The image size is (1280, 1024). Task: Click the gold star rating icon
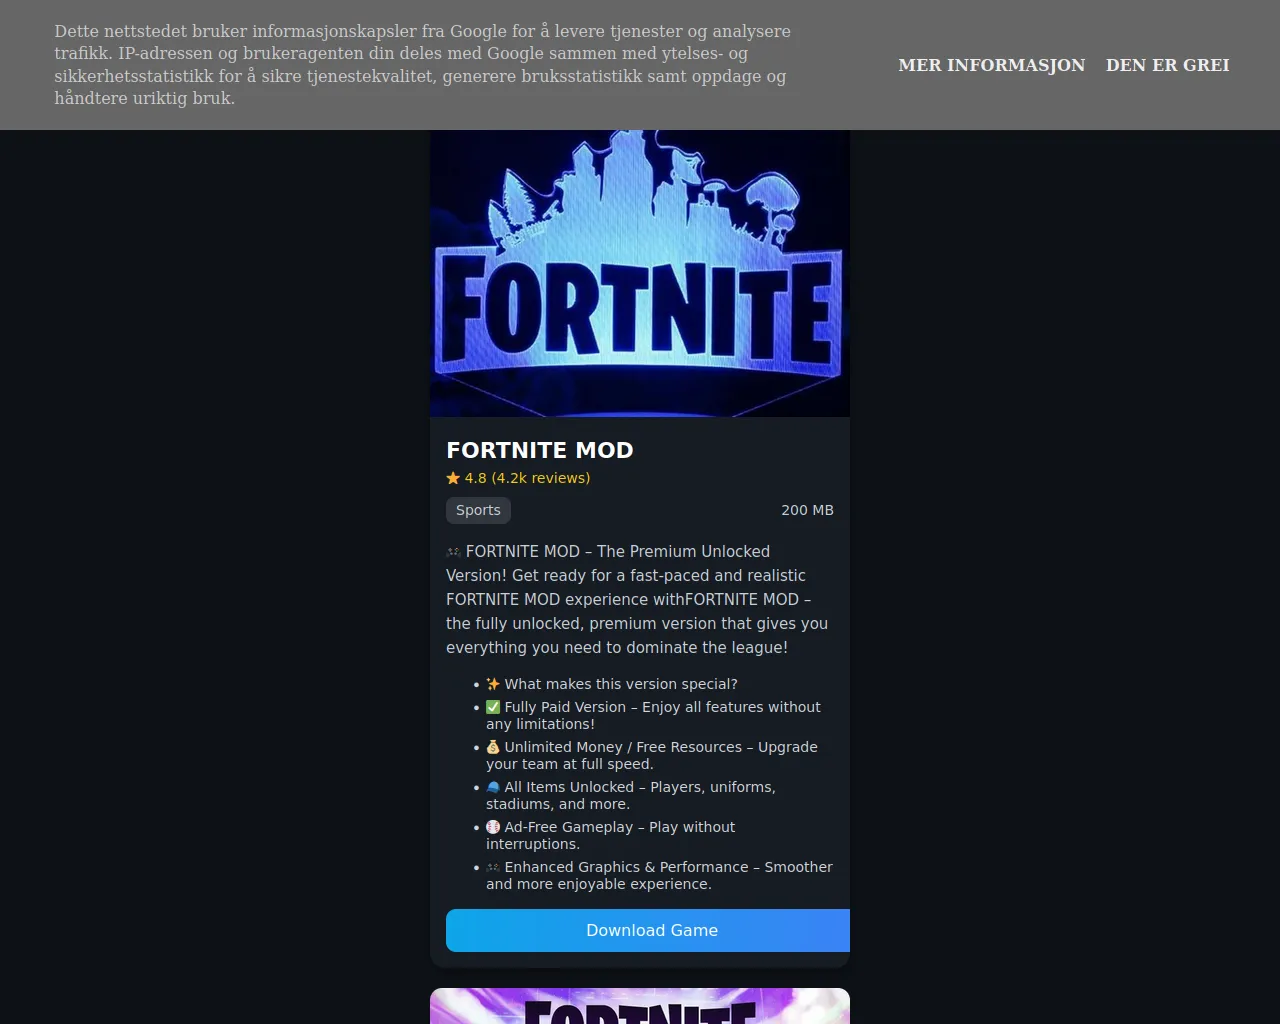(x=453, y=478)
